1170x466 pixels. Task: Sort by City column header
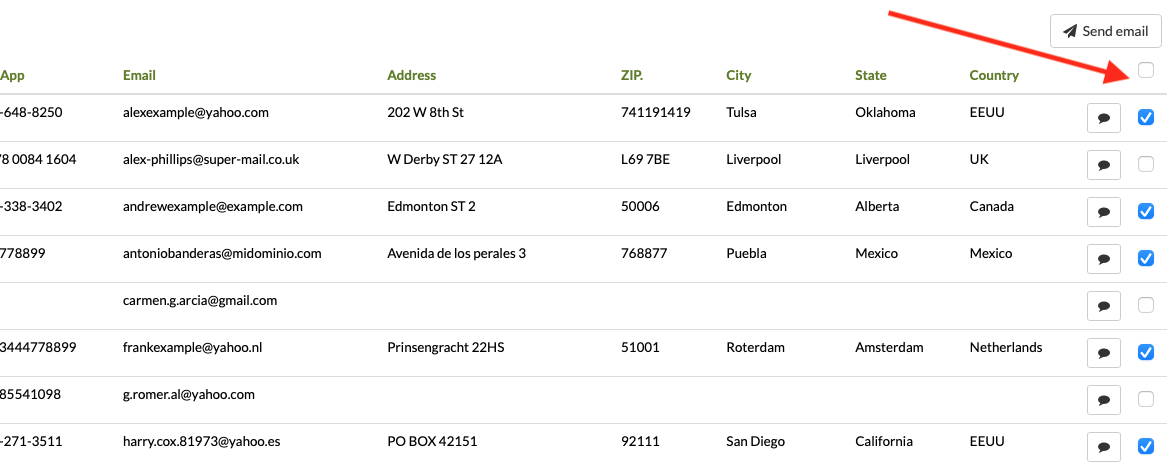(x=739, y=75)
